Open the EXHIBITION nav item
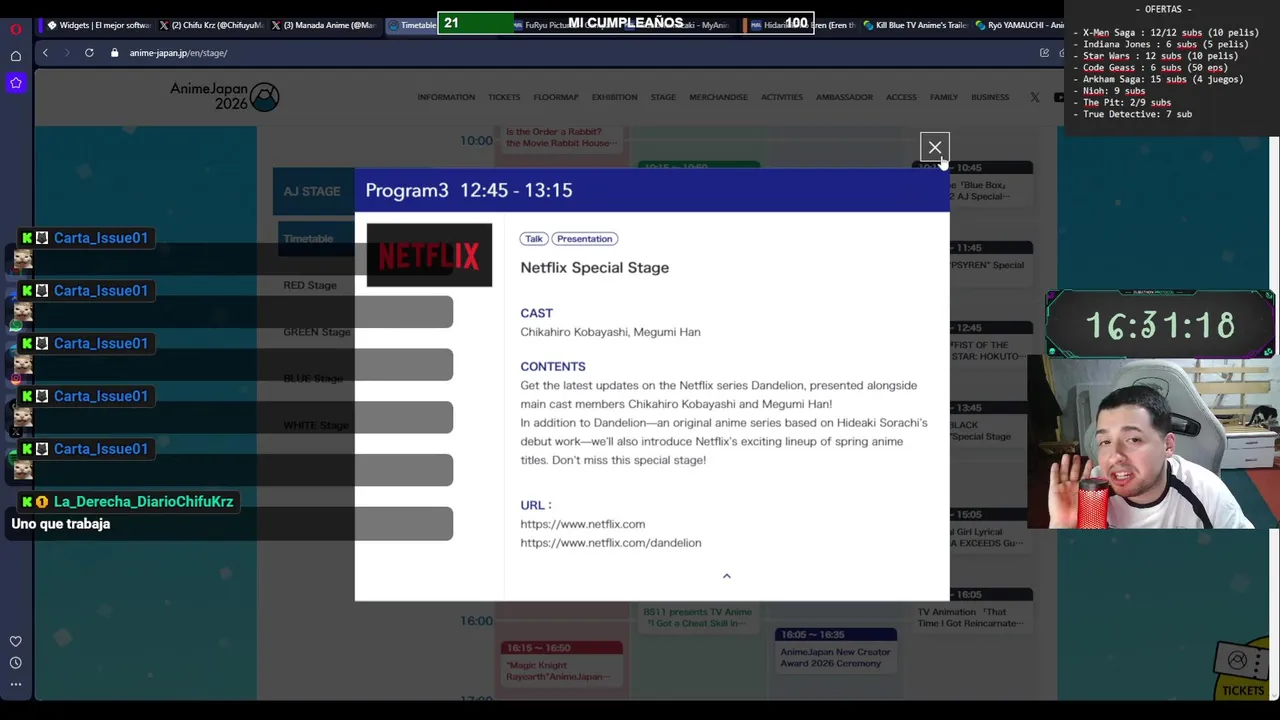Screen dimensions: 1280x720 [614, 97]
